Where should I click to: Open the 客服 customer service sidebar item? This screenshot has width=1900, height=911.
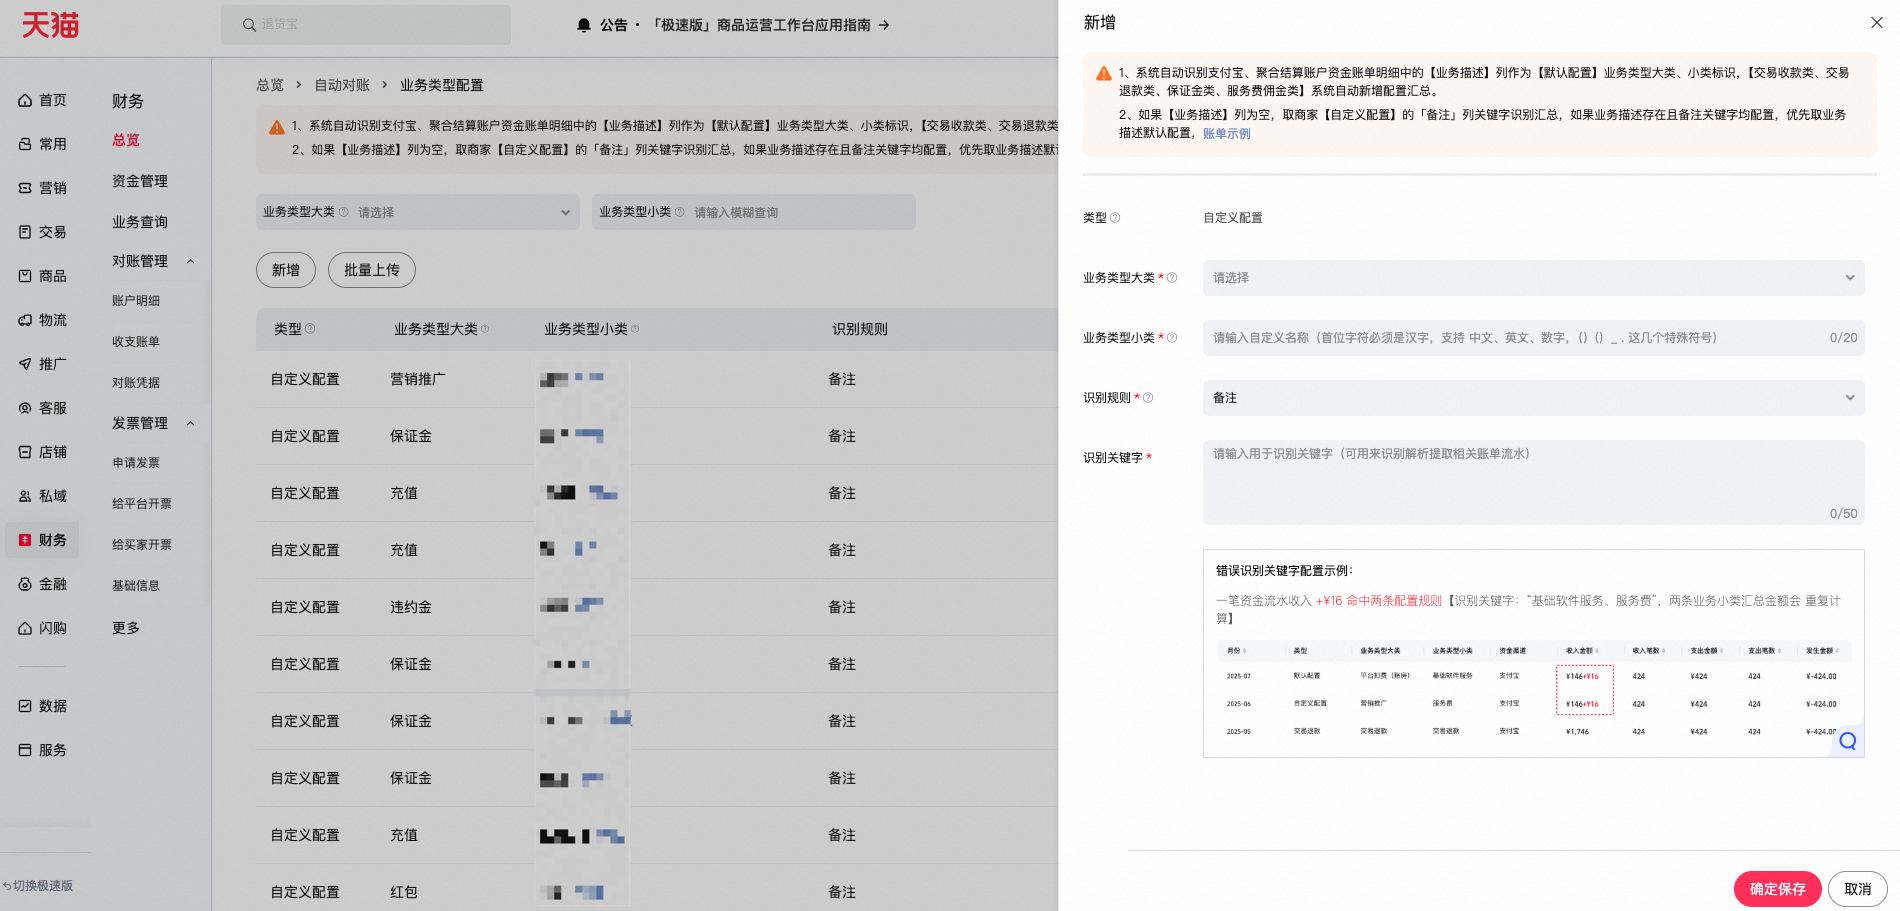43,408
